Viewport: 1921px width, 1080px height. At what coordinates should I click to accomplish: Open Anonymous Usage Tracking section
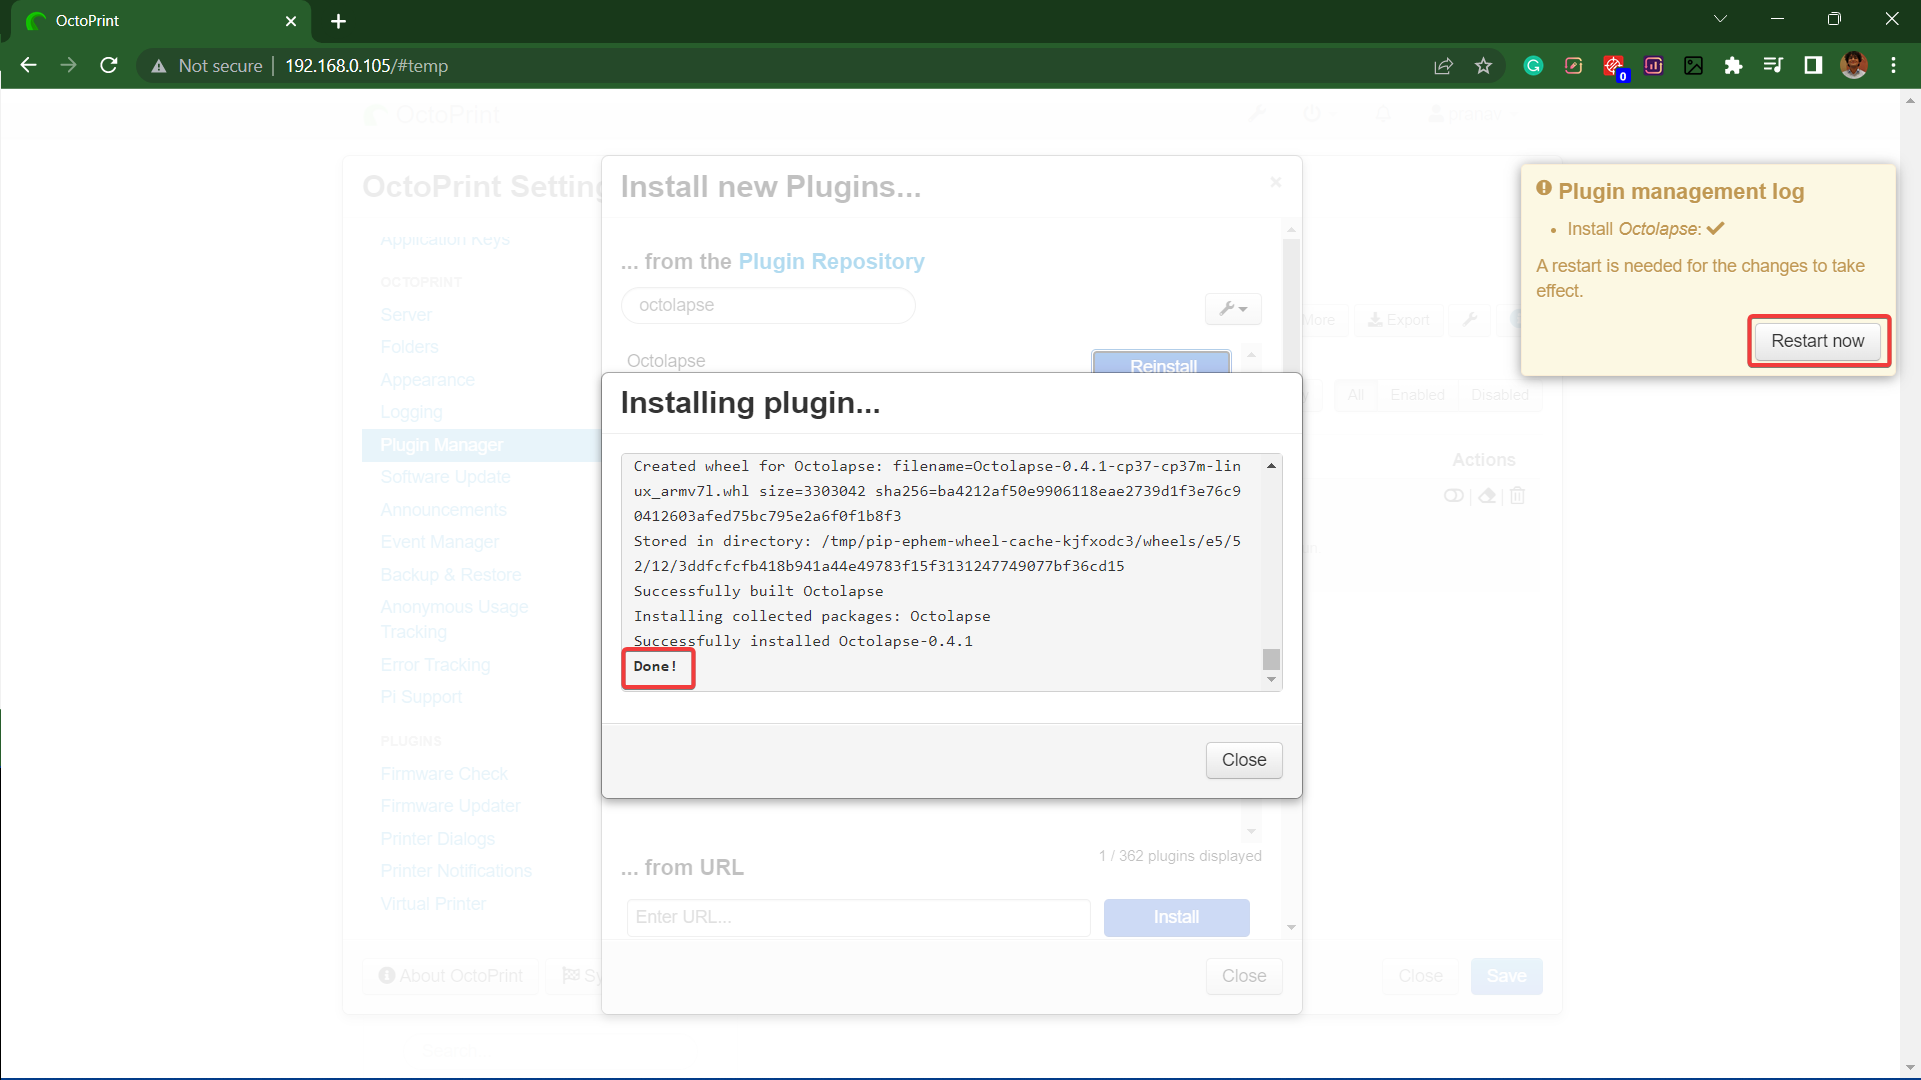click(454, 619)
